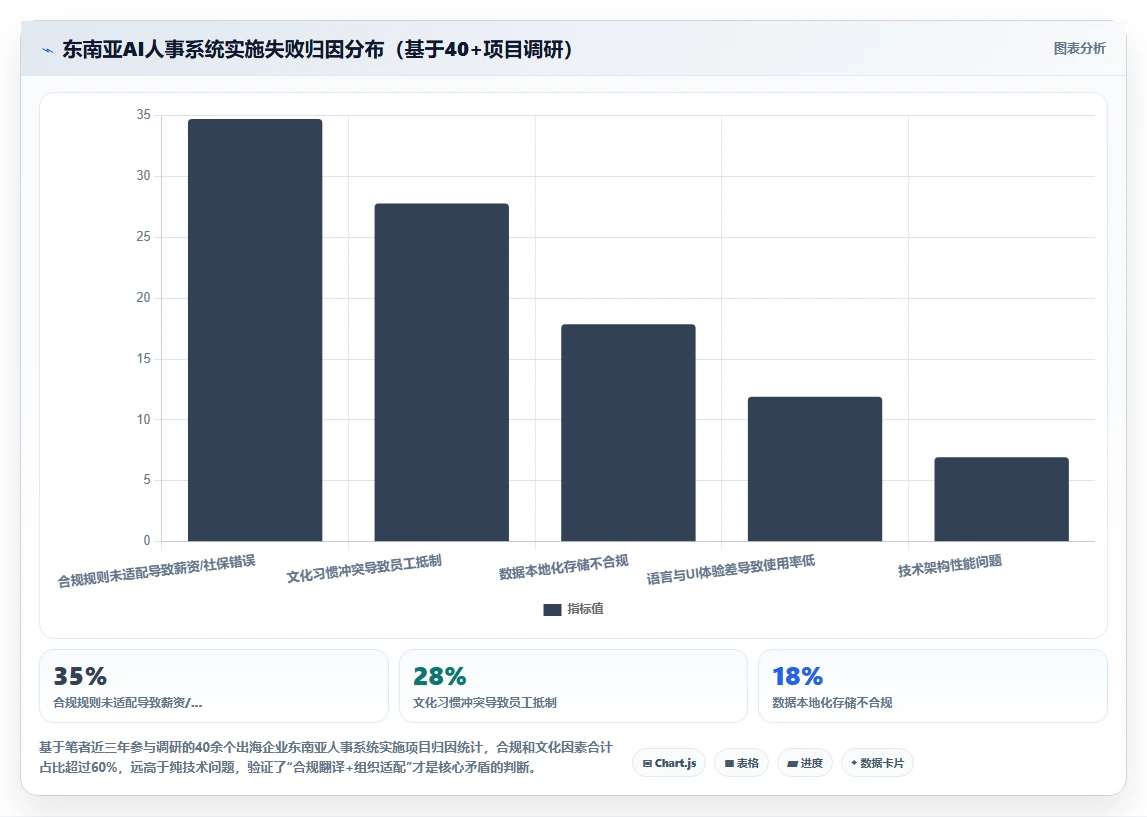Click the 18% value text
1147x817 pixels.
tap(797, 676)
